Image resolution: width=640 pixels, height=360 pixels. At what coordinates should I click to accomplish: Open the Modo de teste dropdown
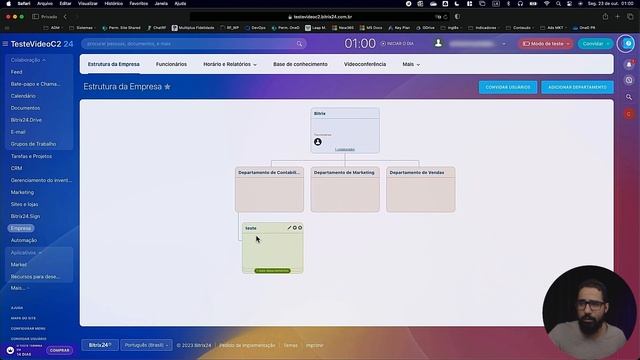coord(546,44)
